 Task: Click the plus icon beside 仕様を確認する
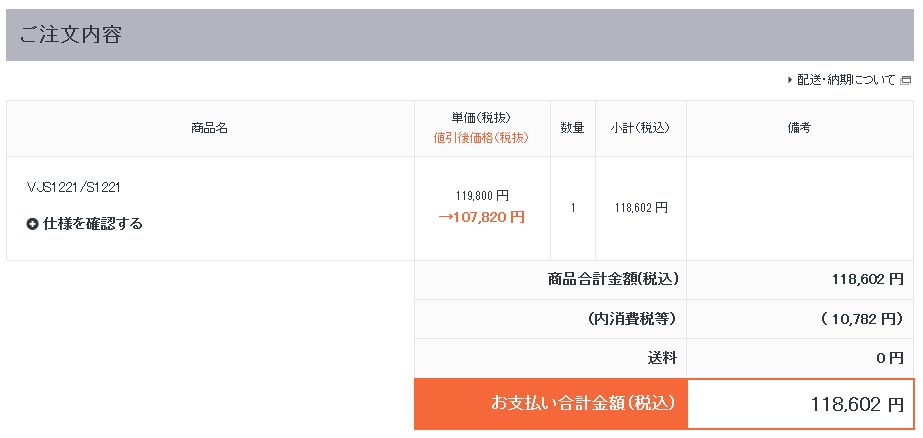click(x=32, y=224)
